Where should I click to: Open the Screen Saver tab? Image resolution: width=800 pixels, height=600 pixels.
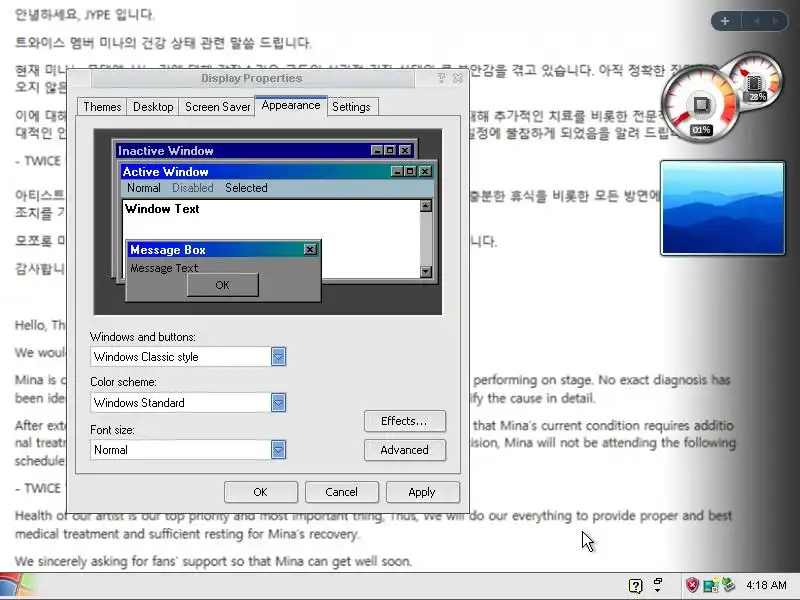[x=217, y=107]
